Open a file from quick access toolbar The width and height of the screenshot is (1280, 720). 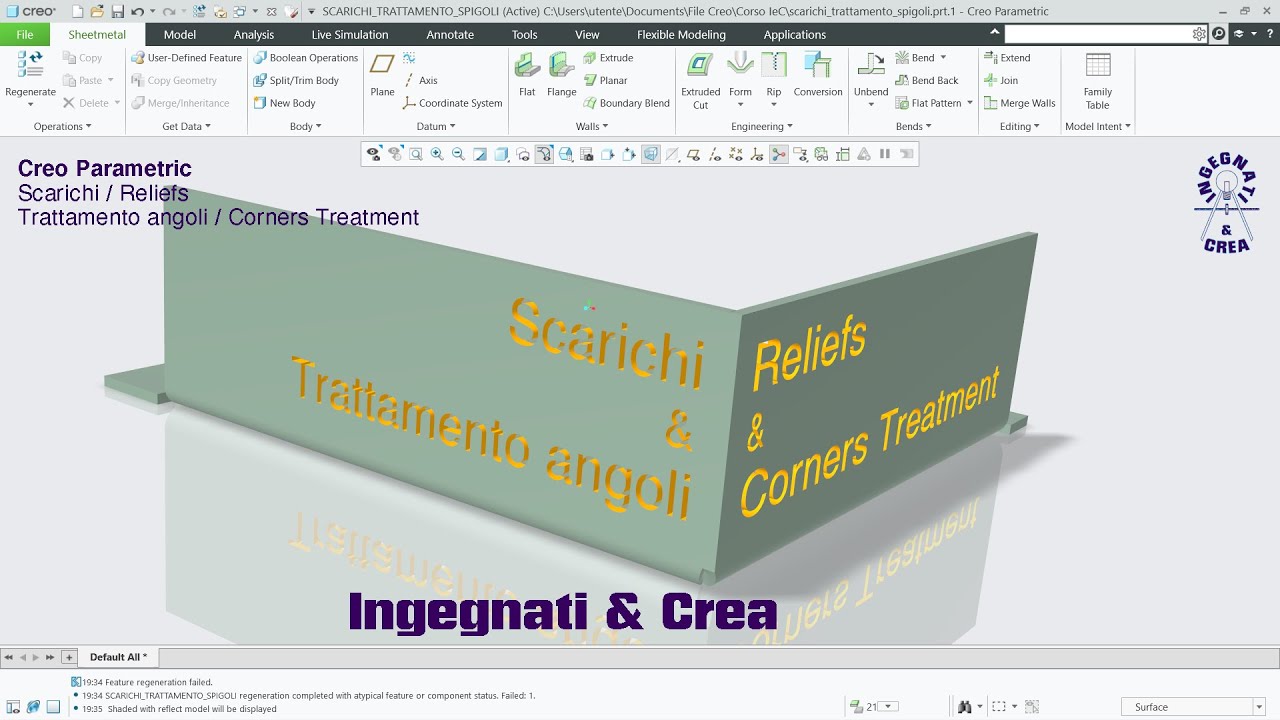(97, 11)
